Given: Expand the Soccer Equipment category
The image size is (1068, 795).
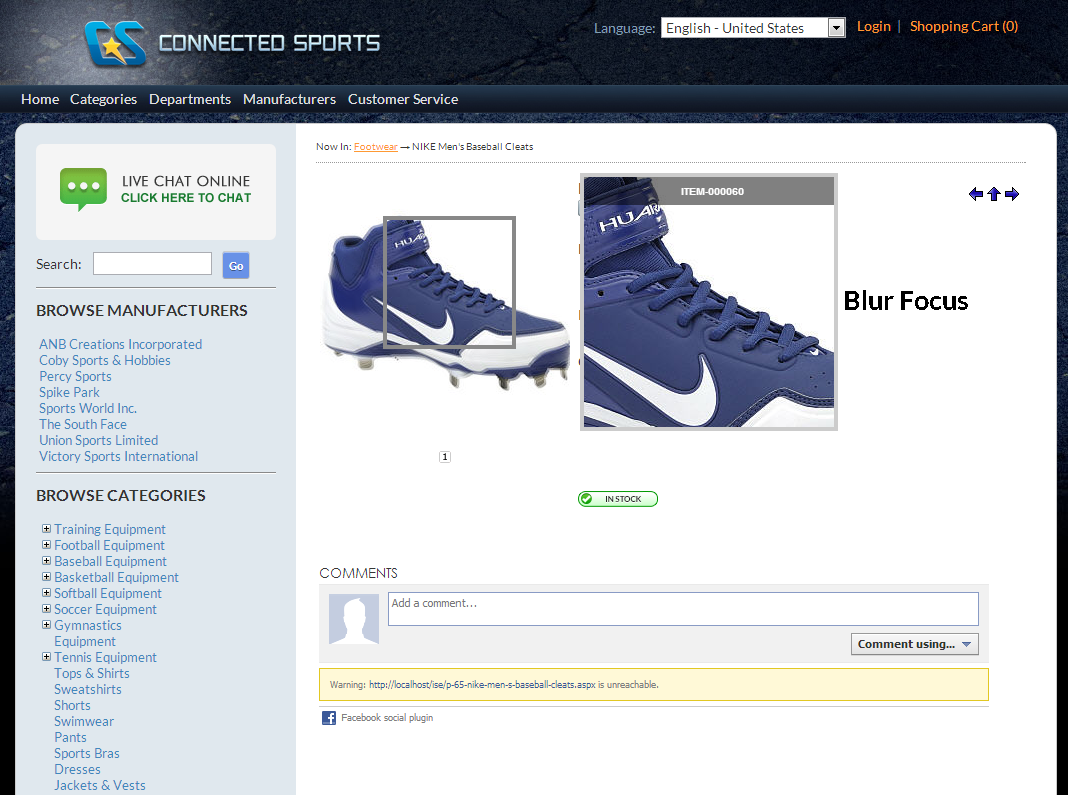Looking at the screenshot, I should click(46, 608).
